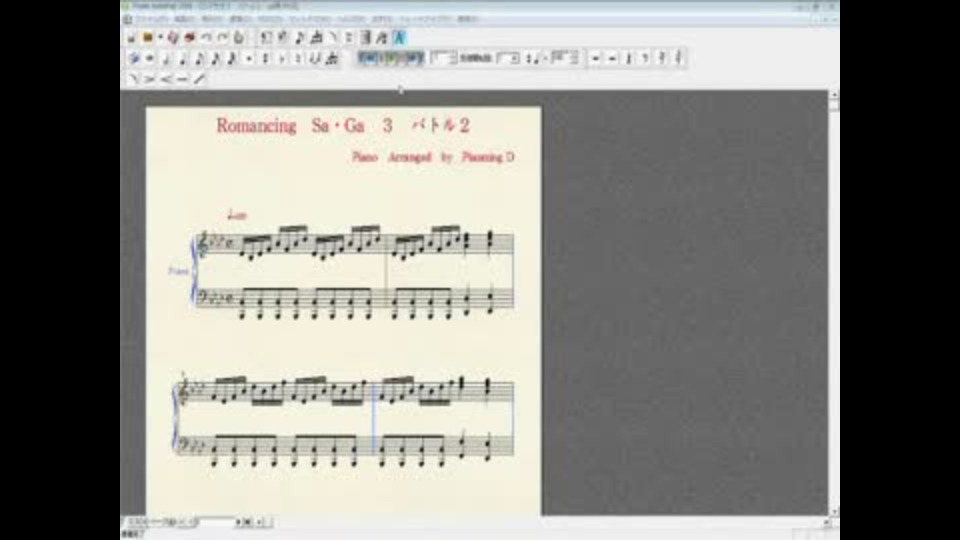Insert a quarter rest from the rest palette

click(x=629, y=58)
